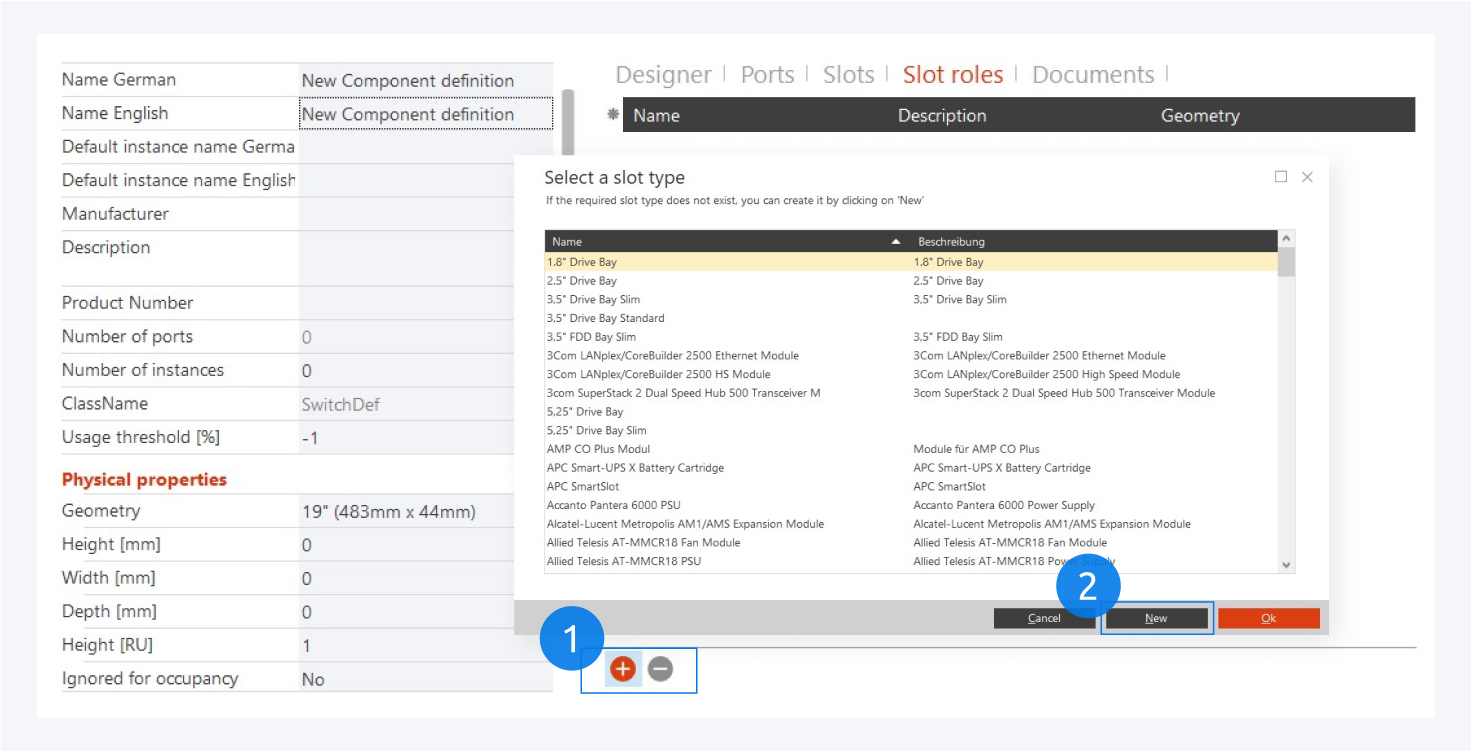The width and height of the screenshot is (1471, 751).
Task: Click the Cancel button
Action: pyautogui.click(x=1044, y=618)
